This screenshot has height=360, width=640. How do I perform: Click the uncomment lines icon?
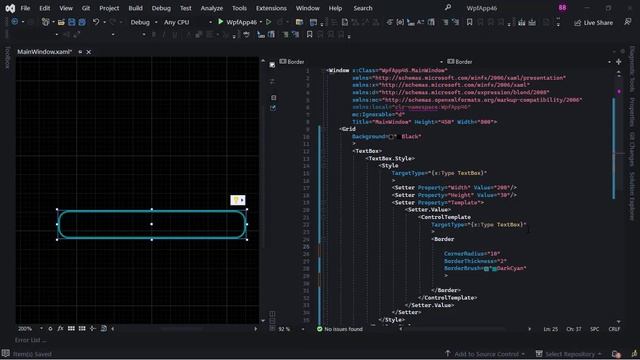coord(456,22)
